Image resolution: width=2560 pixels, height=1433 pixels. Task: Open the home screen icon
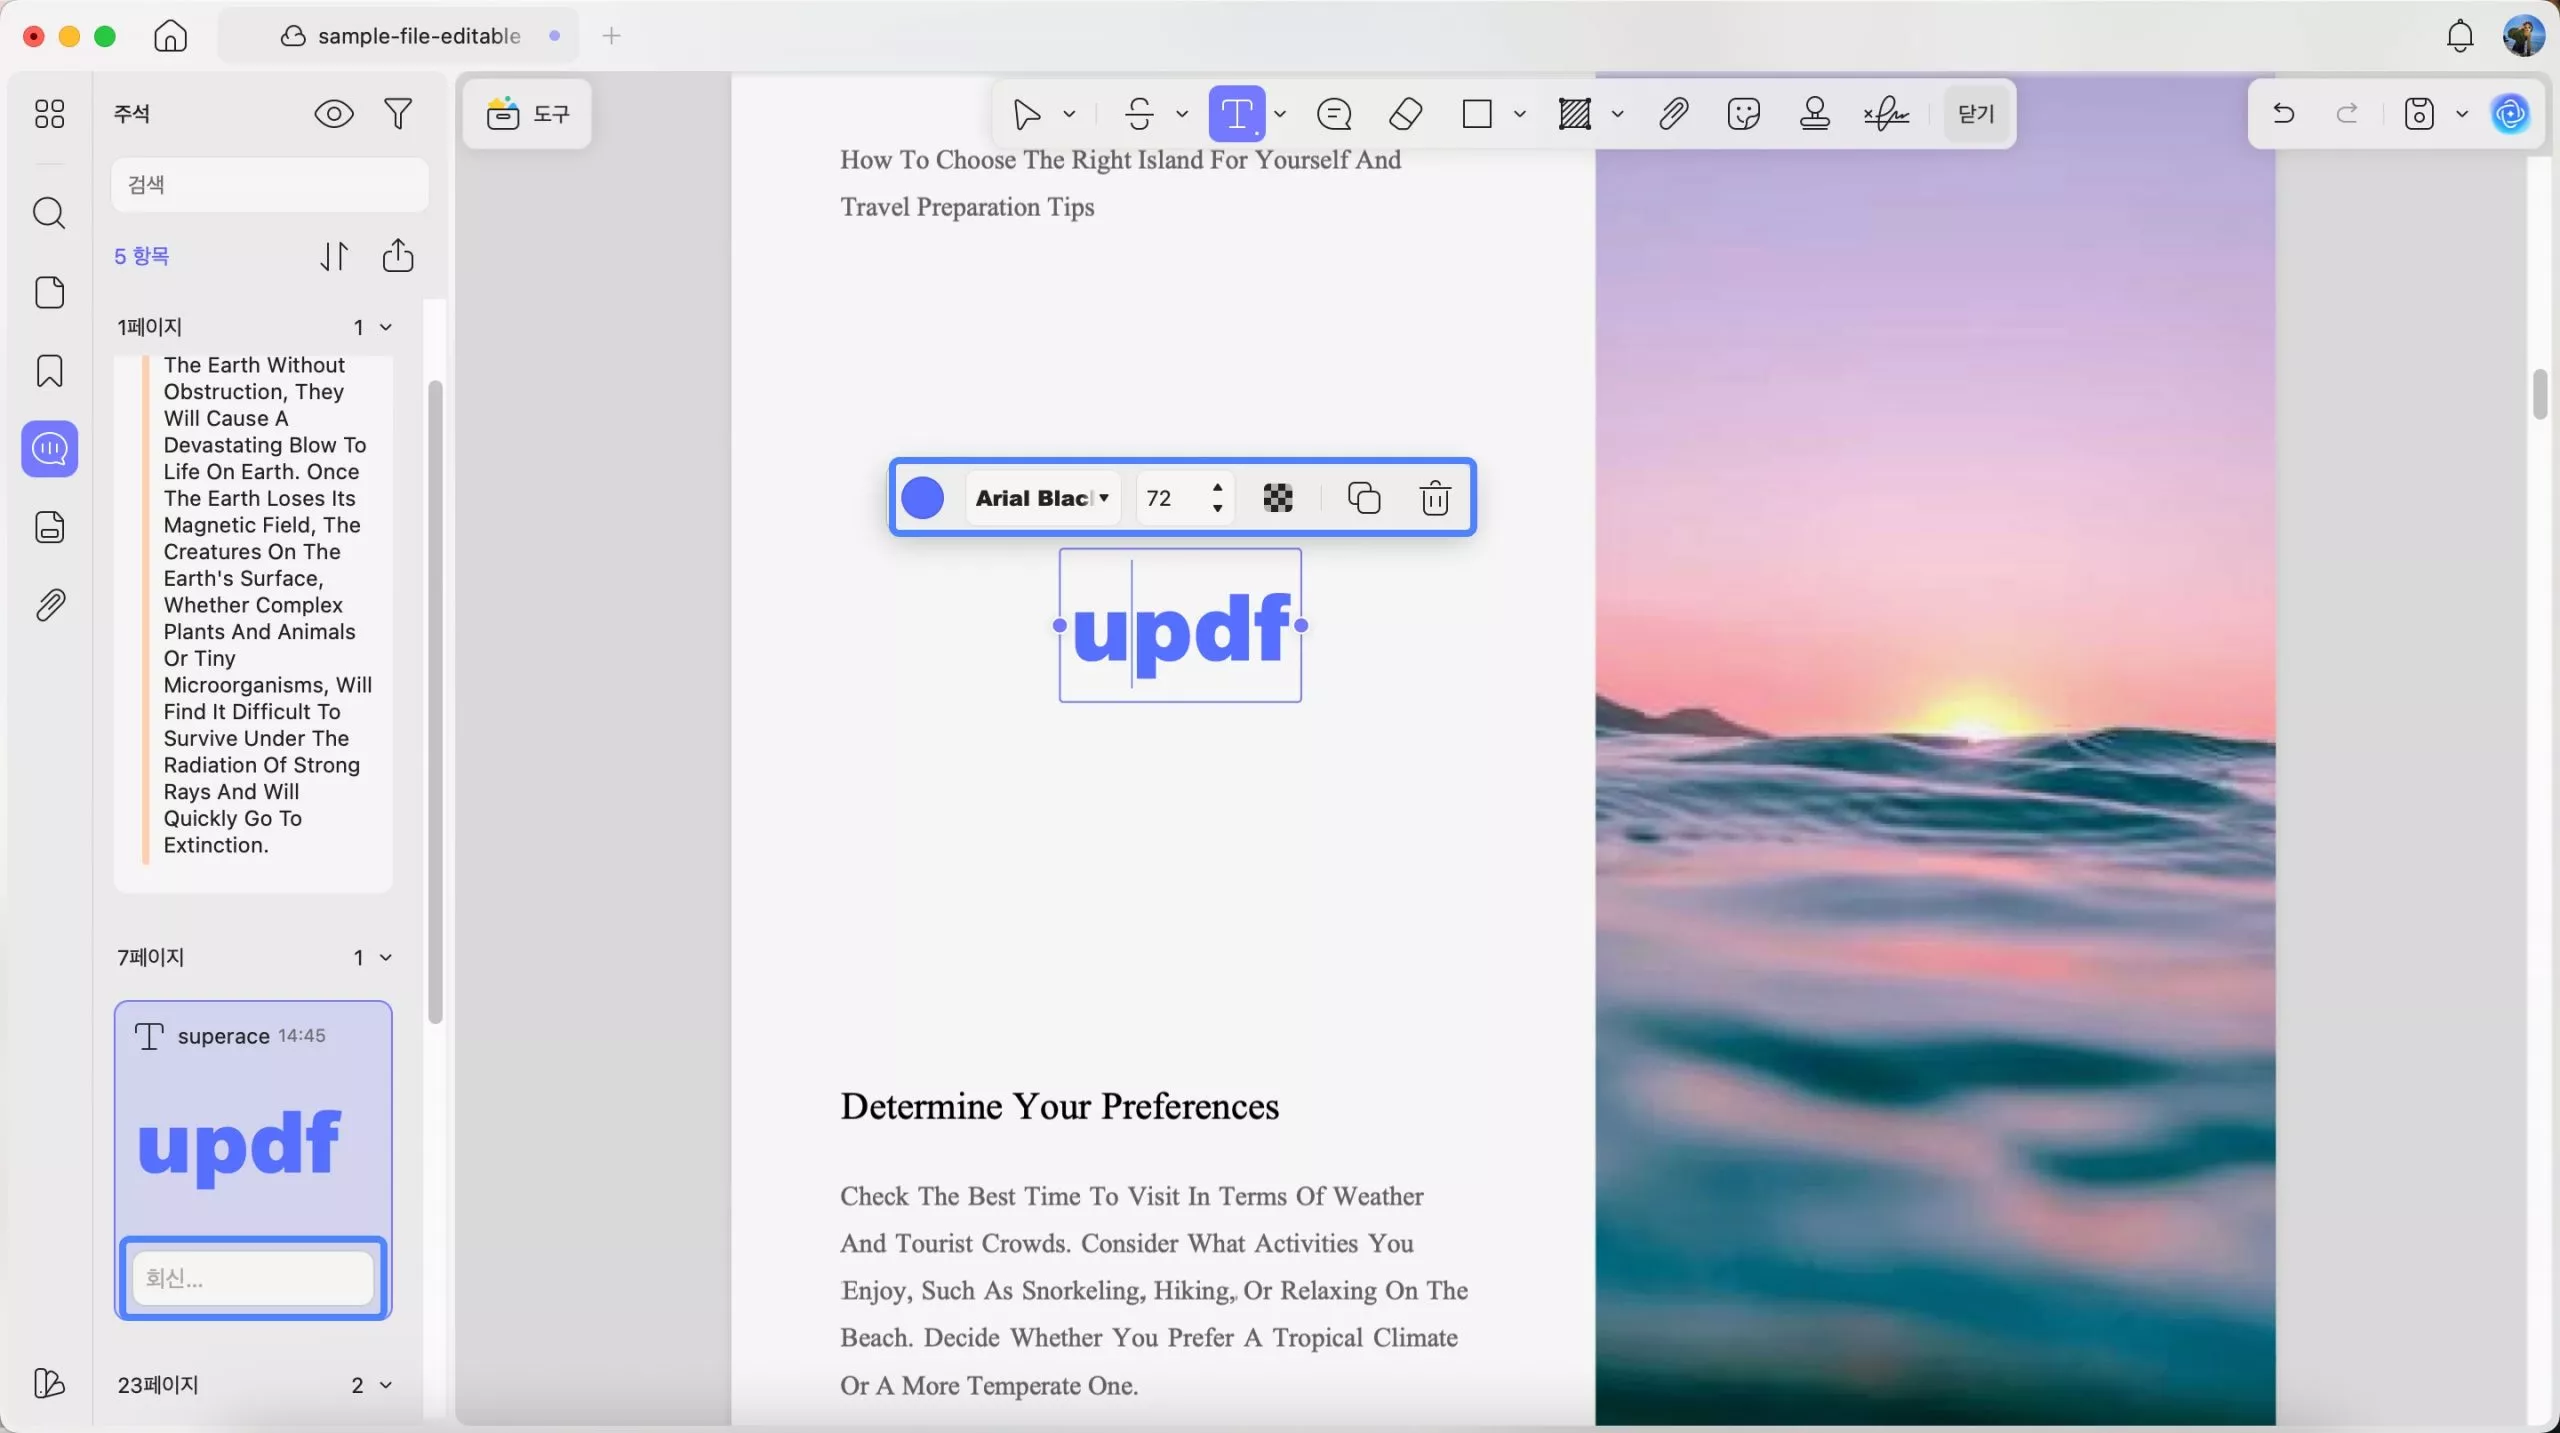(170, 36)
